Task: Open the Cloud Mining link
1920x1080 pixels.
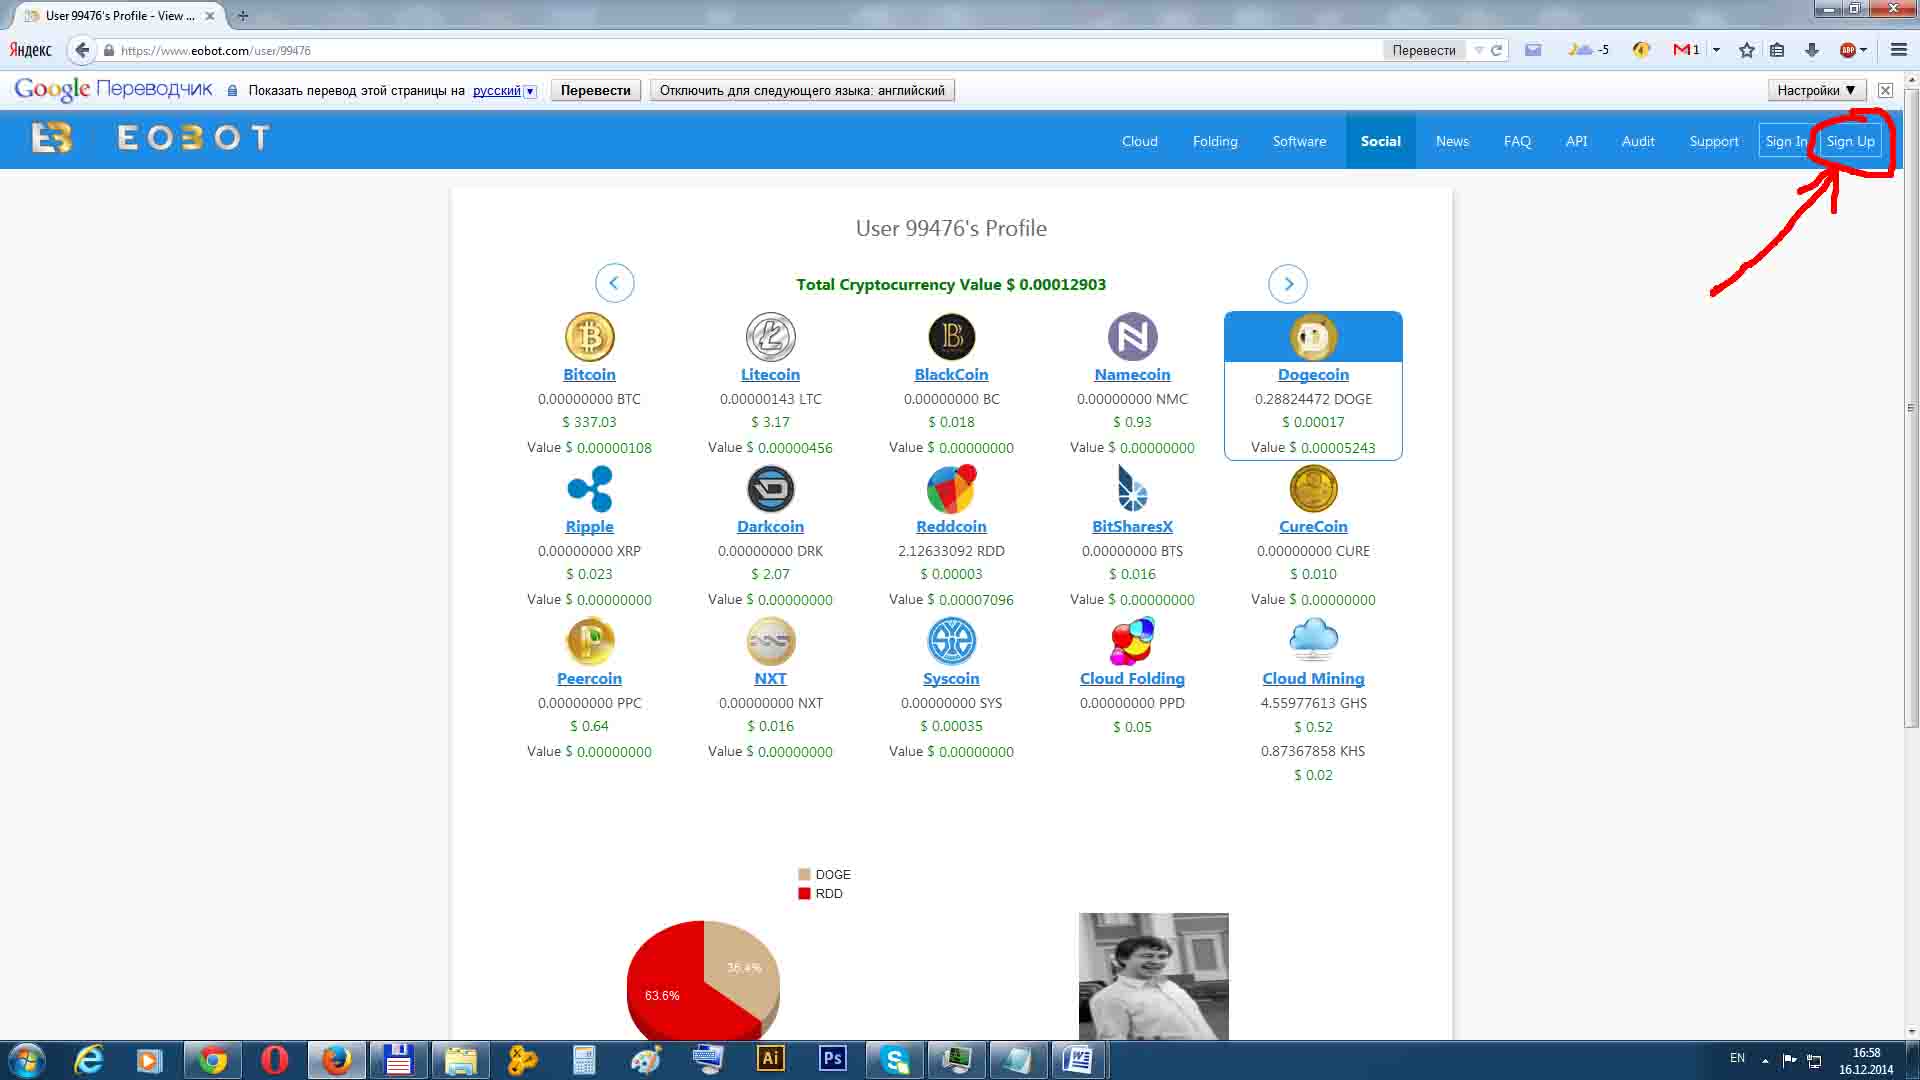Action: point(1313,678)
